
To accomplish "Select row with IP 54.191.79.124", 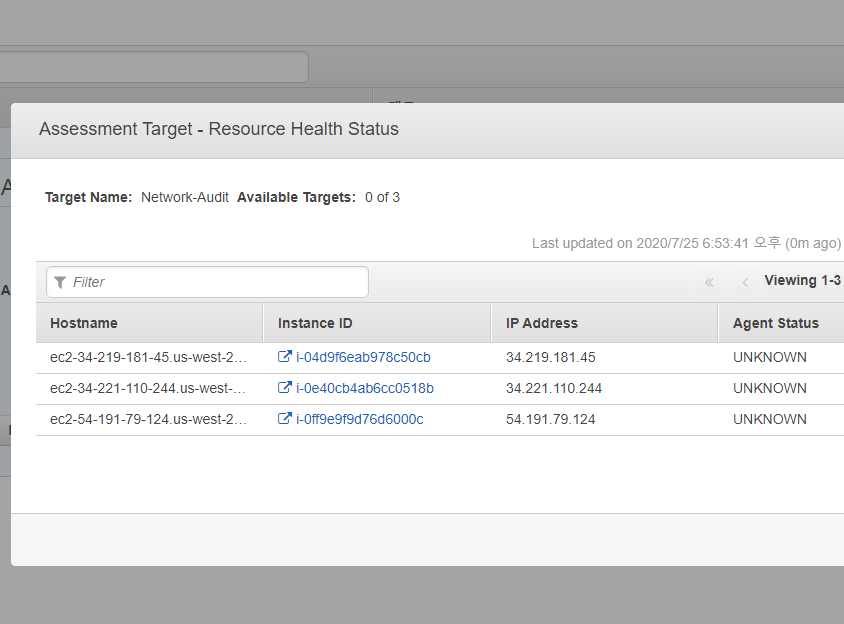I will (440, 419).
